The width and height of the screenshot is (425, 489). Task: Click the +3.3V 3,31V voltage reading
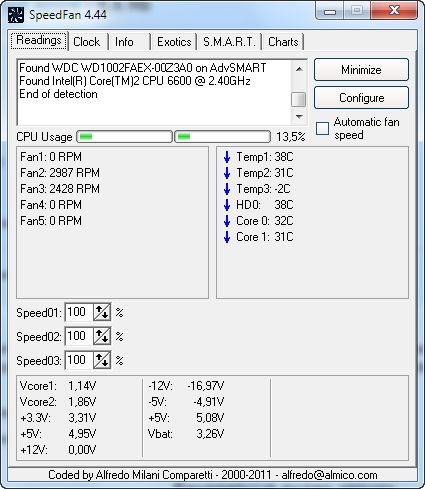tap(58, 418)
